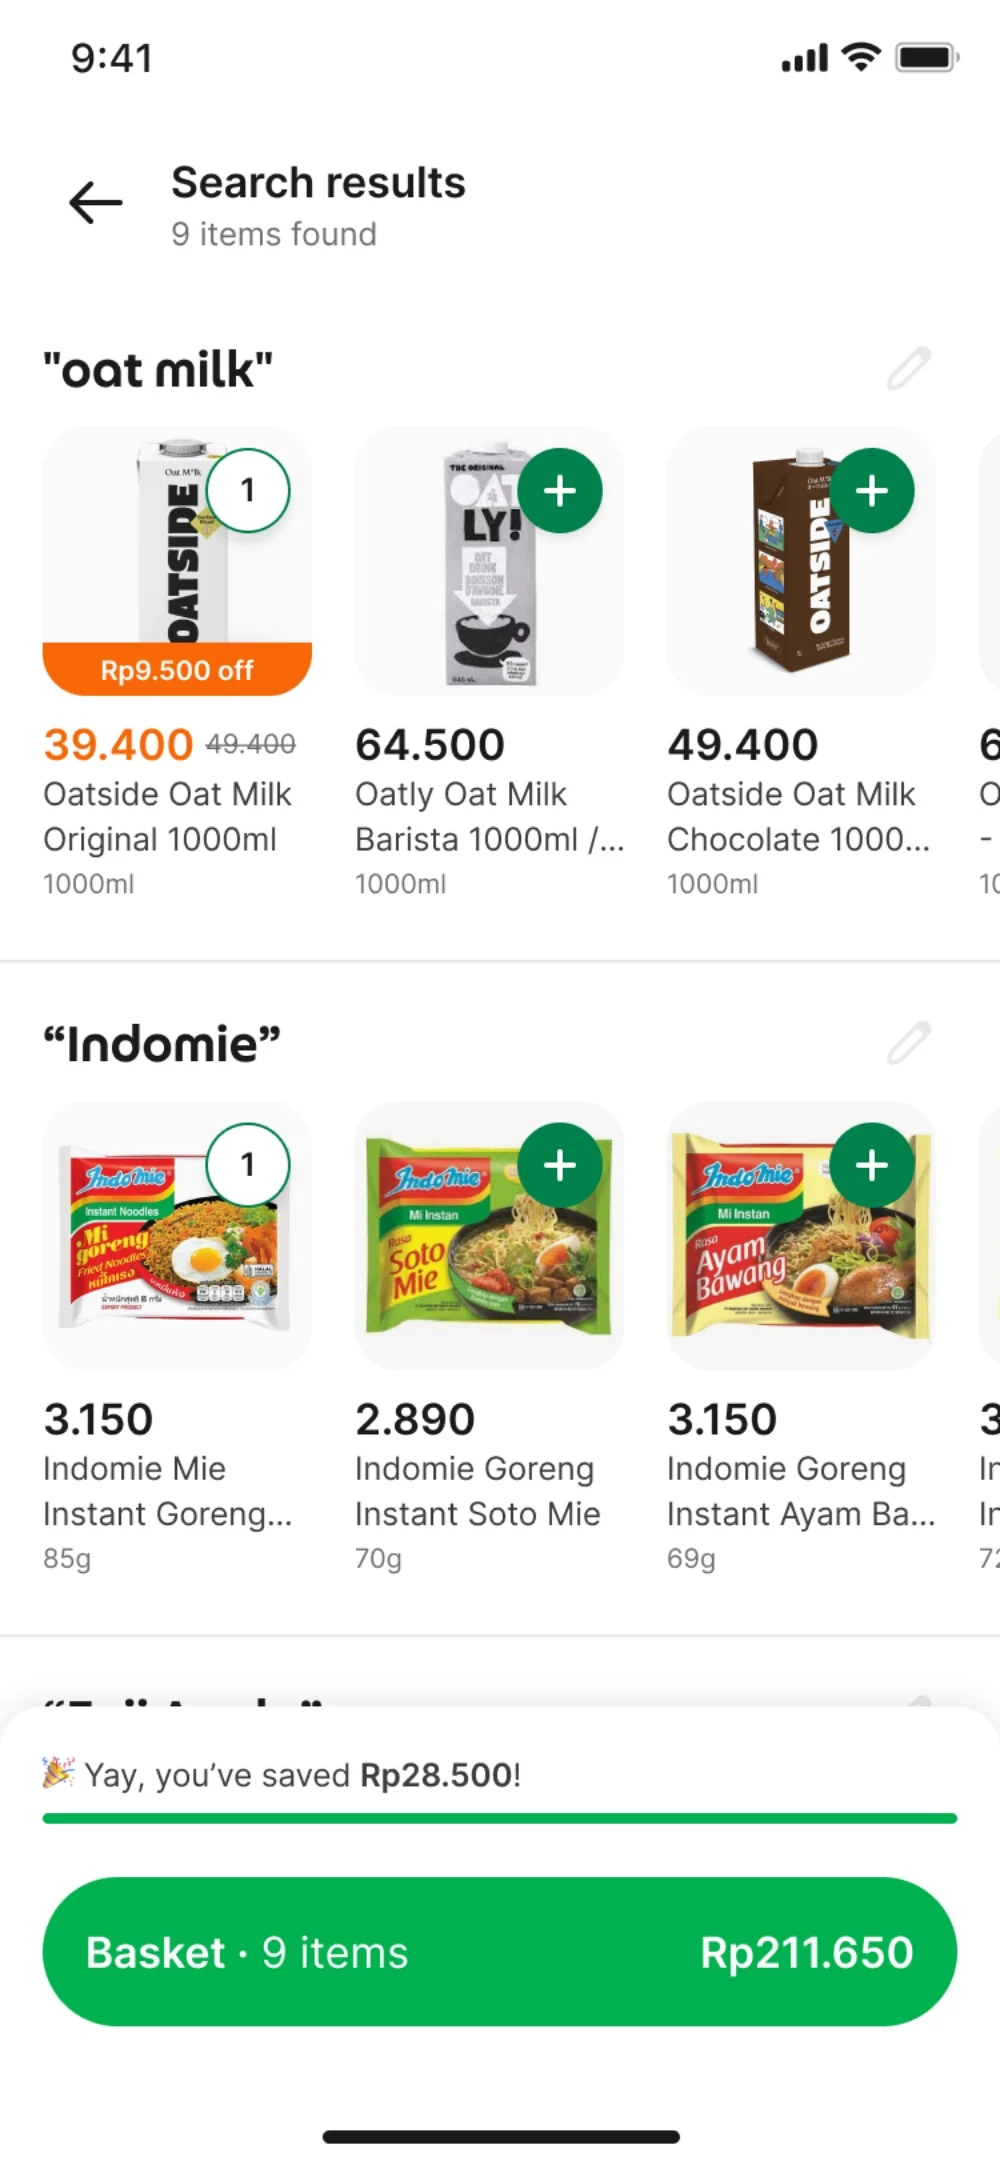Tap the back arrow icon

tap(96, 203)
